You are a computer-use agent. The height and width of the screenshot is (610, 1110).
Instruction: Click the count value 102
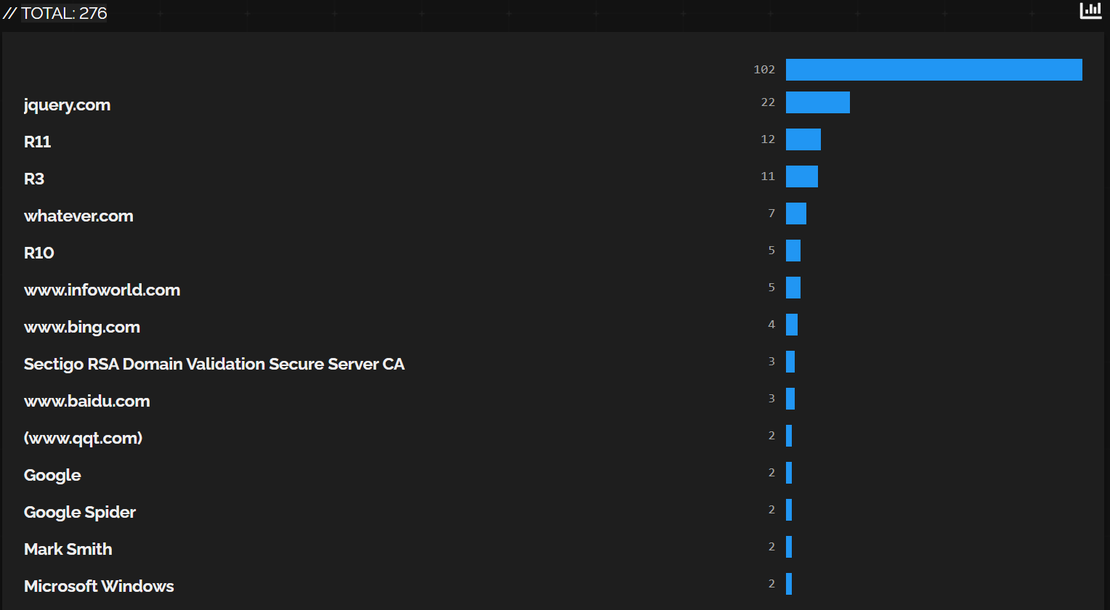(764, 69)
